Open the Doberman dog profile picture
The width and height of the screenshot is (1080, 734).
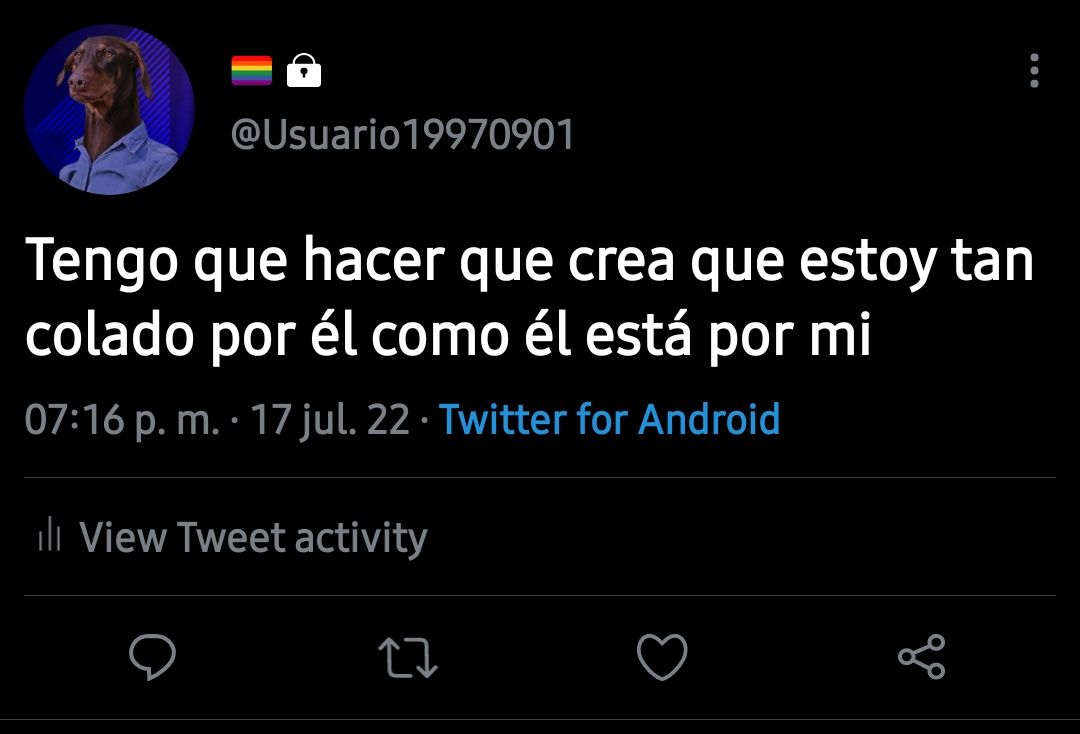click(110, 109)
